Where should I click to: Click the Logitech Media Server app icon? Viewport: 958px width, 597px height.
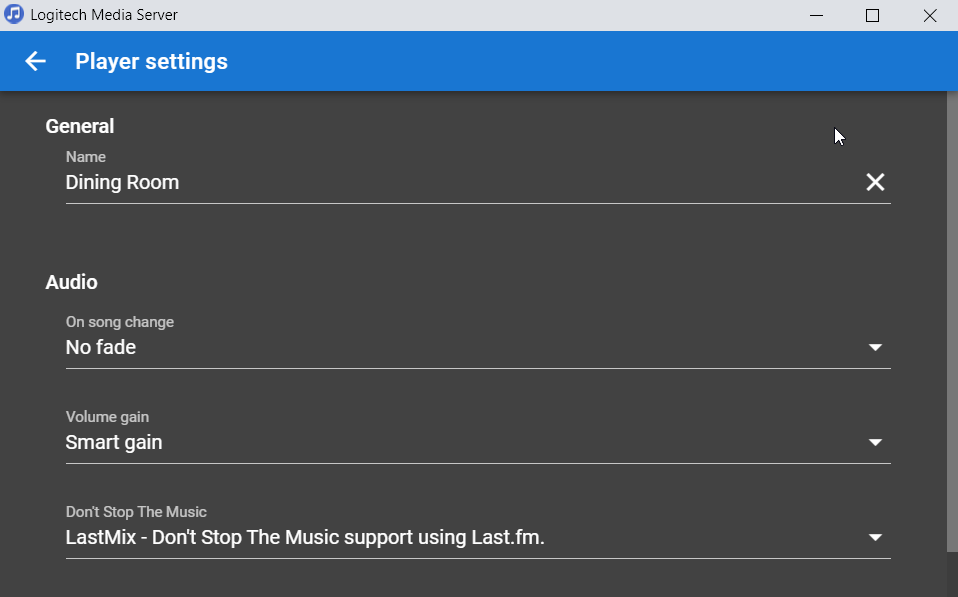(14, 15)
